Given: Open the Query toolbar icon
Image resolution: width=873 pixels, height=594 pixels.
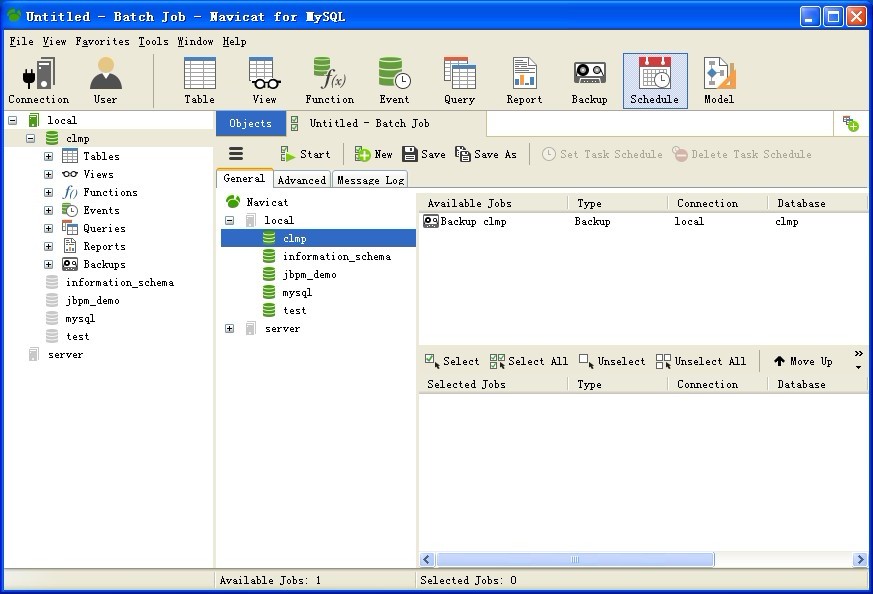Looking at the screenshot, I should (459, 81).
